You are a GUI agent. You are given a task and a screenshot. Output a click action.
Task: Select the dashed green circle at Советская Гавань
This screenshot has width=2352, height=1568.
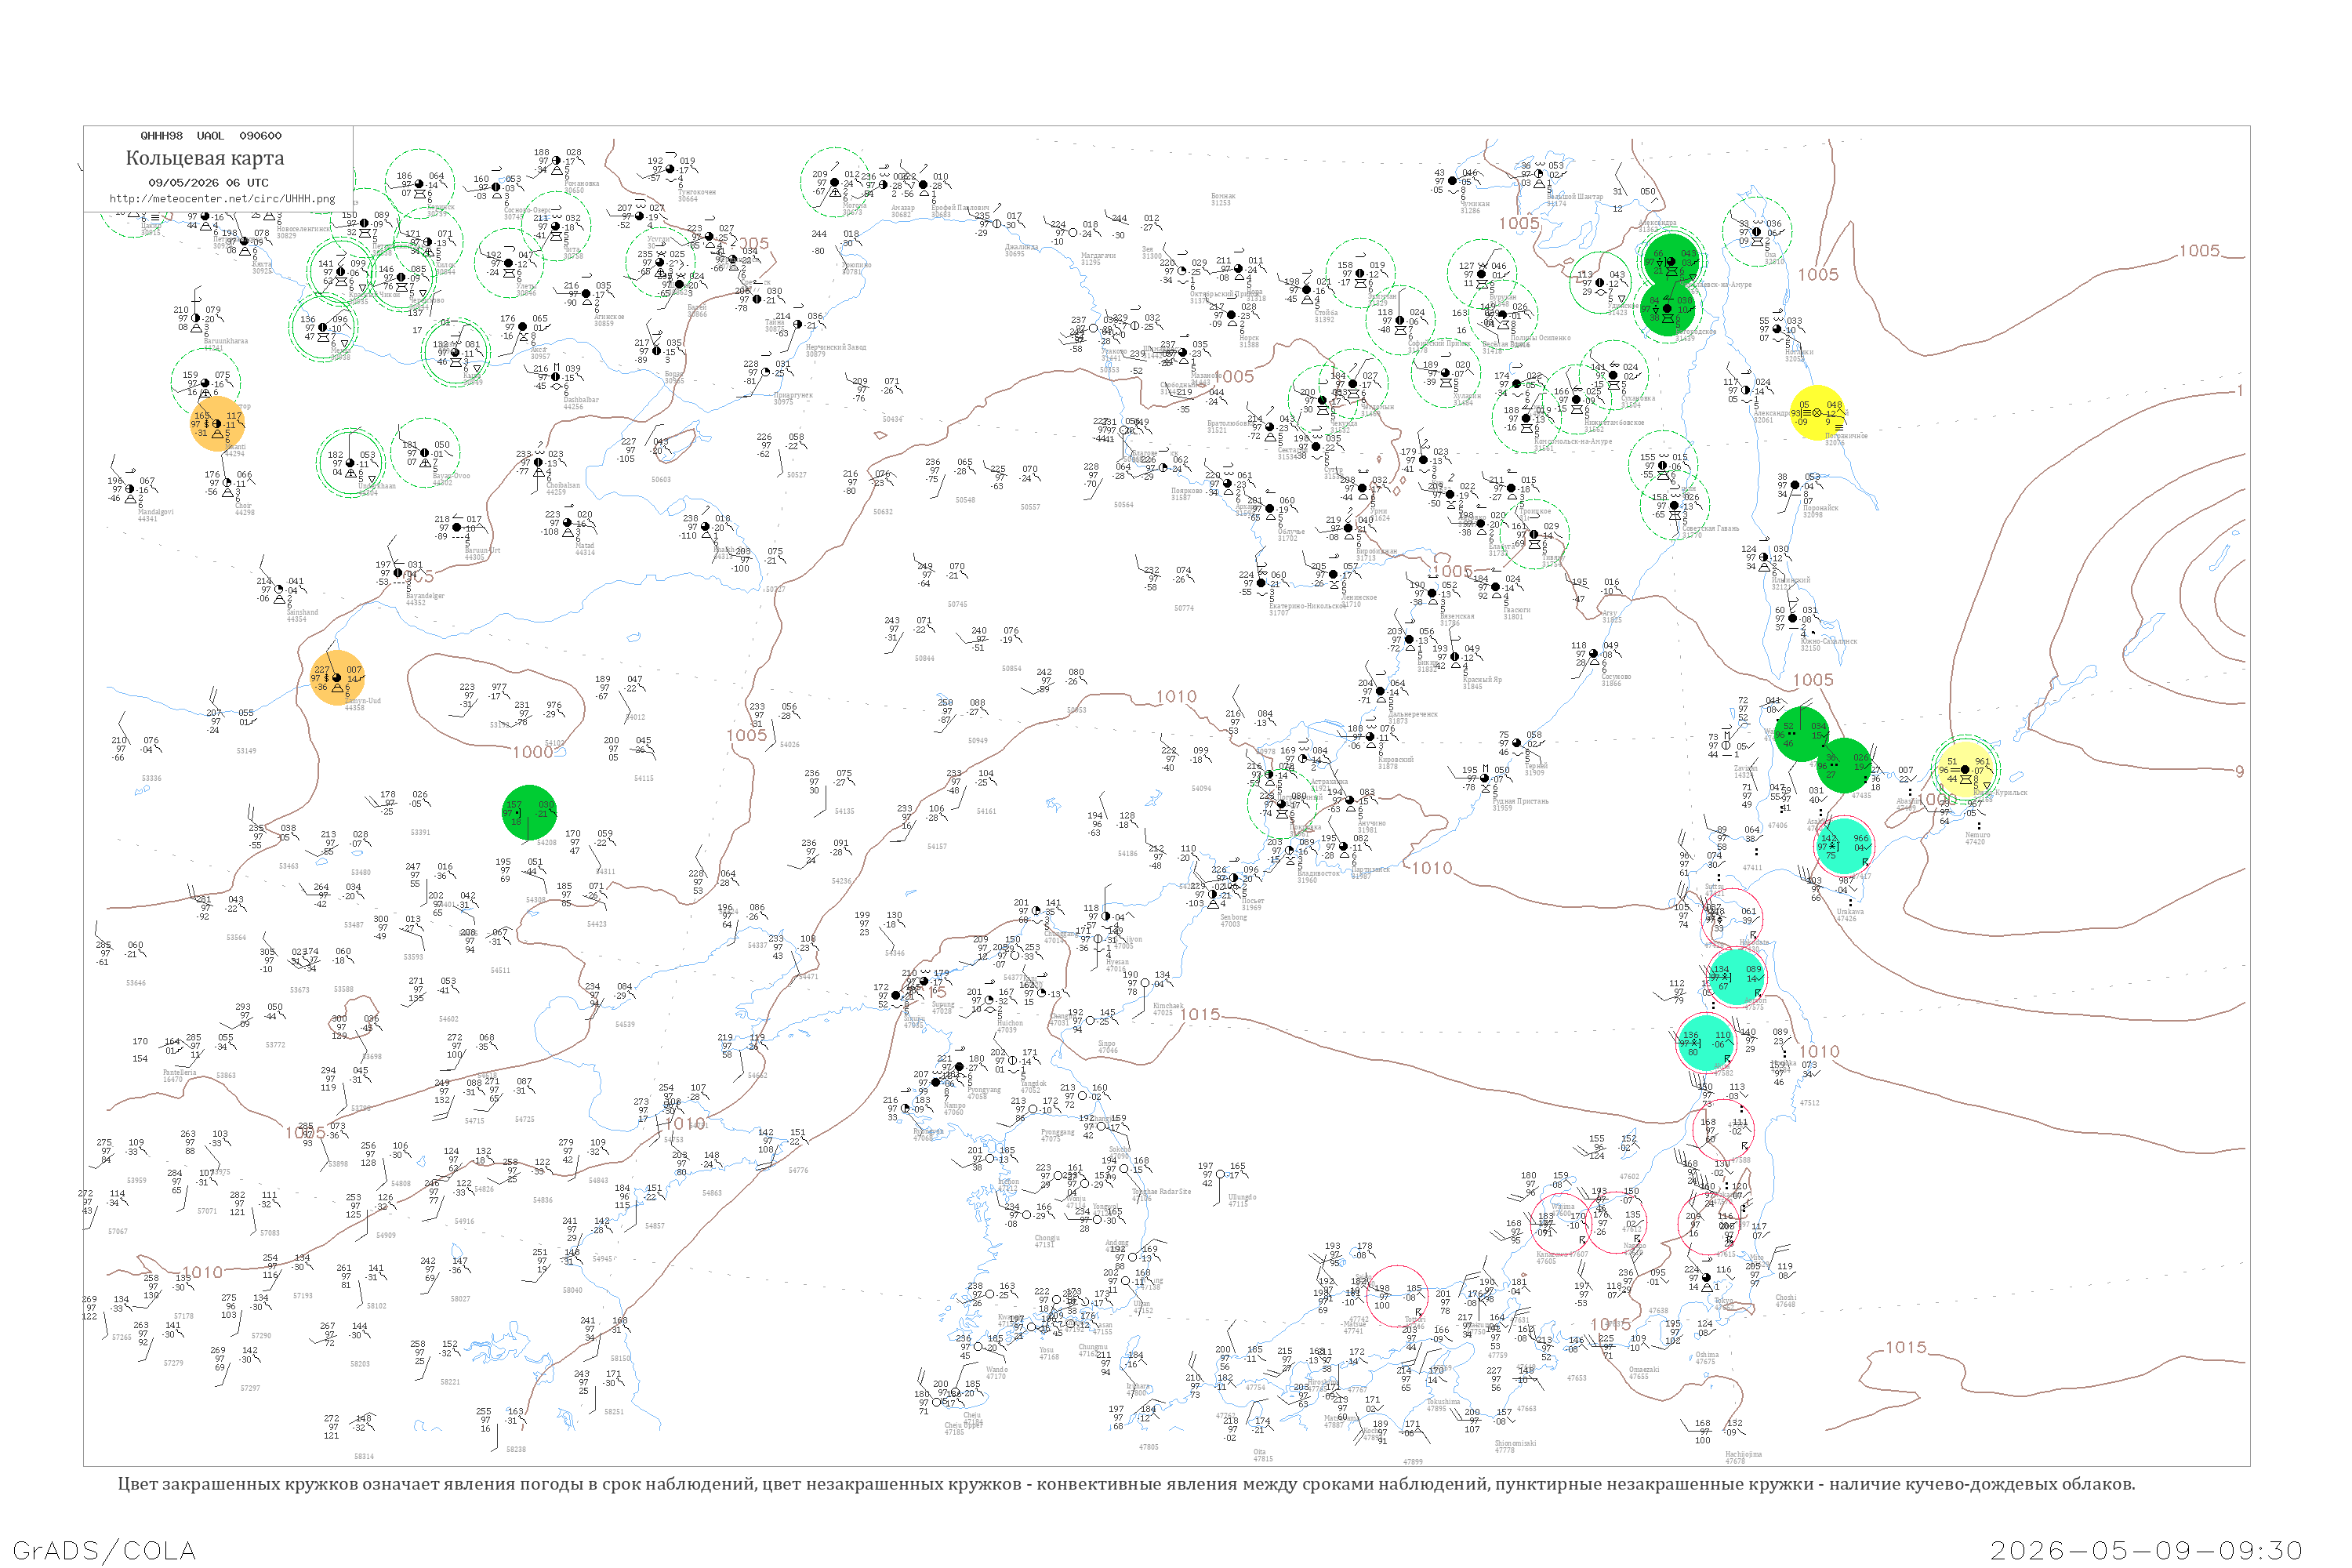(x=1674, y=506)
